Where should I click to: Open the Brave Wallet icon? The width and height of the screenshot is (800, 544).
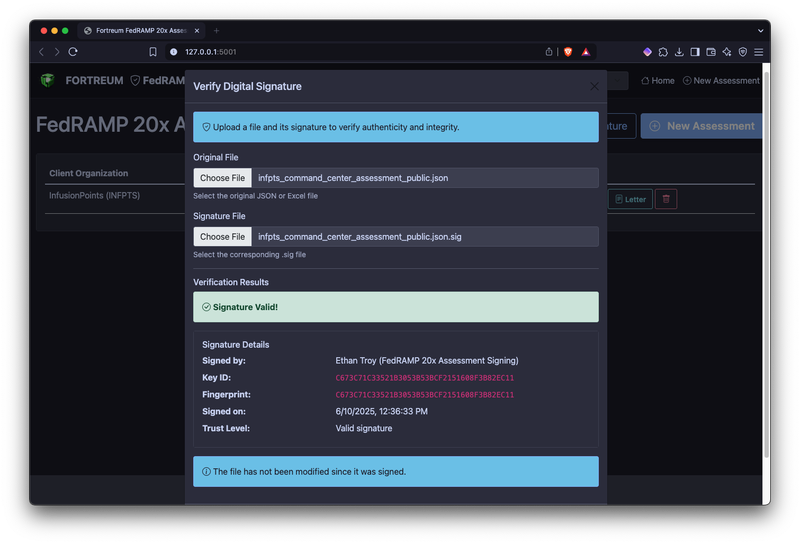[x=711, y=52]
